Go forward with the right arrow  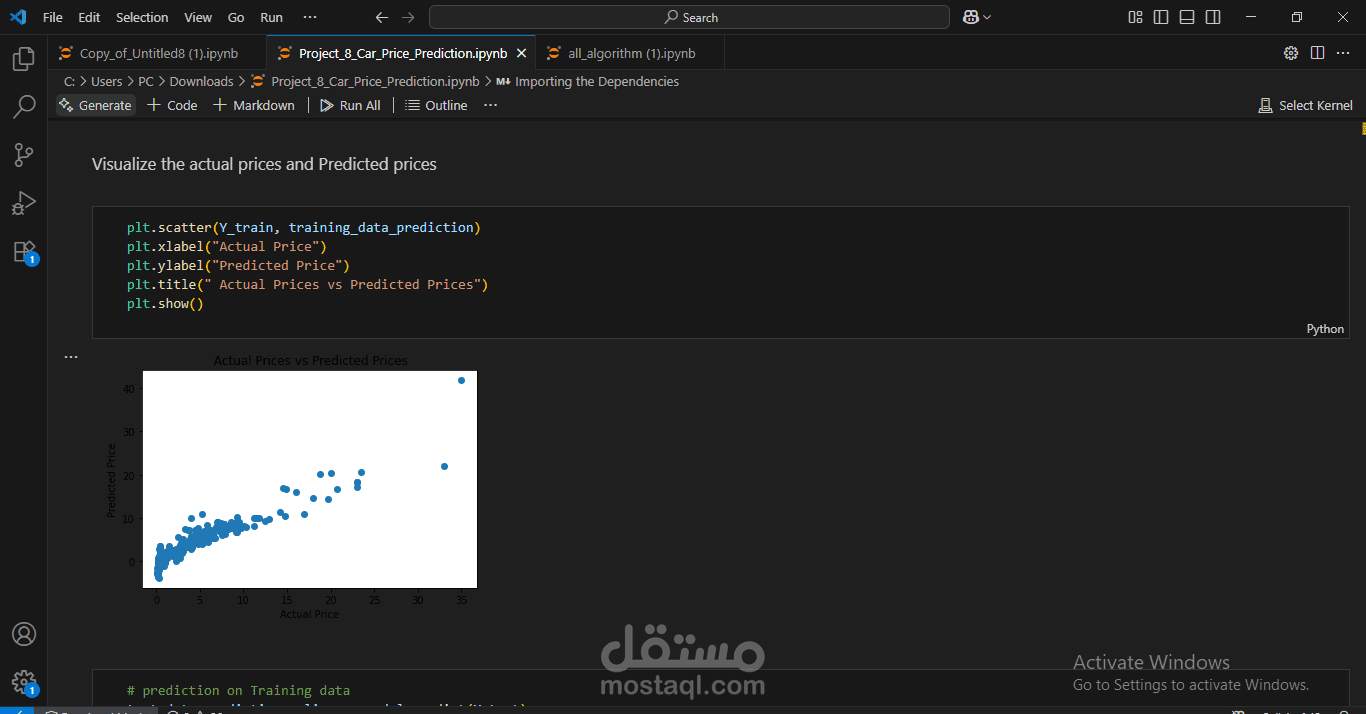[x=408, y=17]
